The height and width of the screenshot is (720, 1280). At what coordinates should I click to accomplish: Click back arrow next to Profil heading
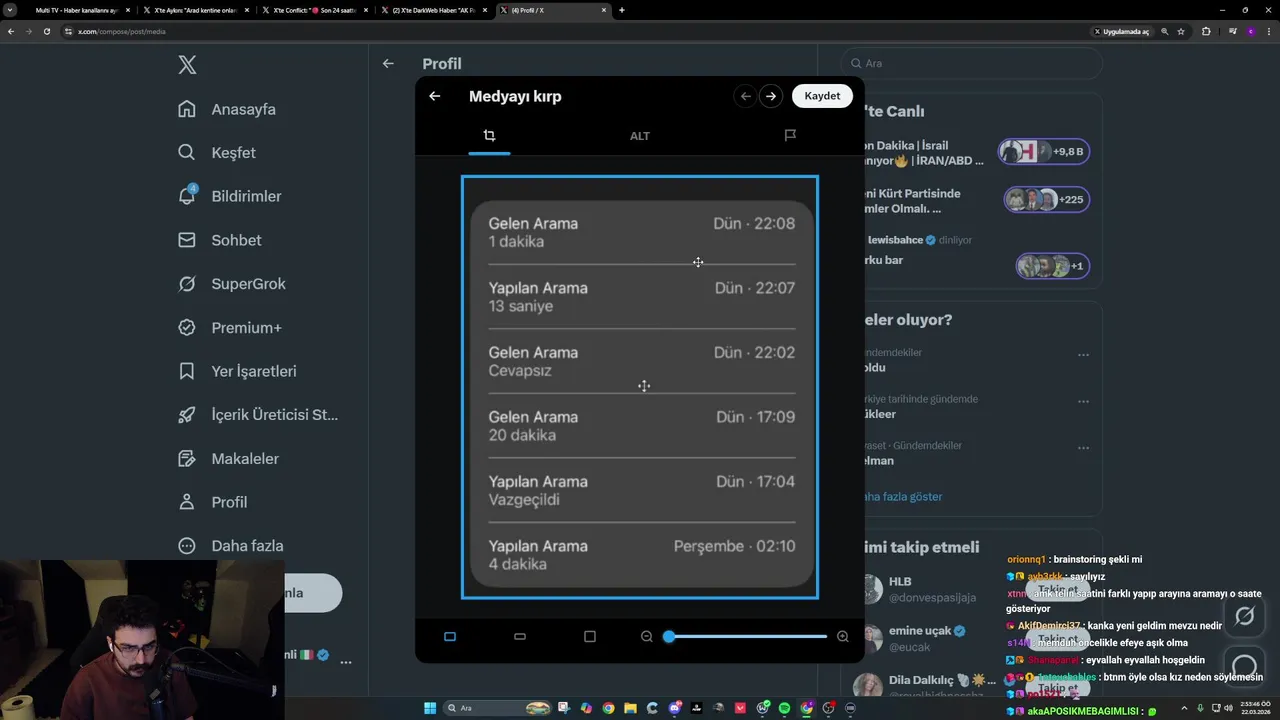coord(388,63)
